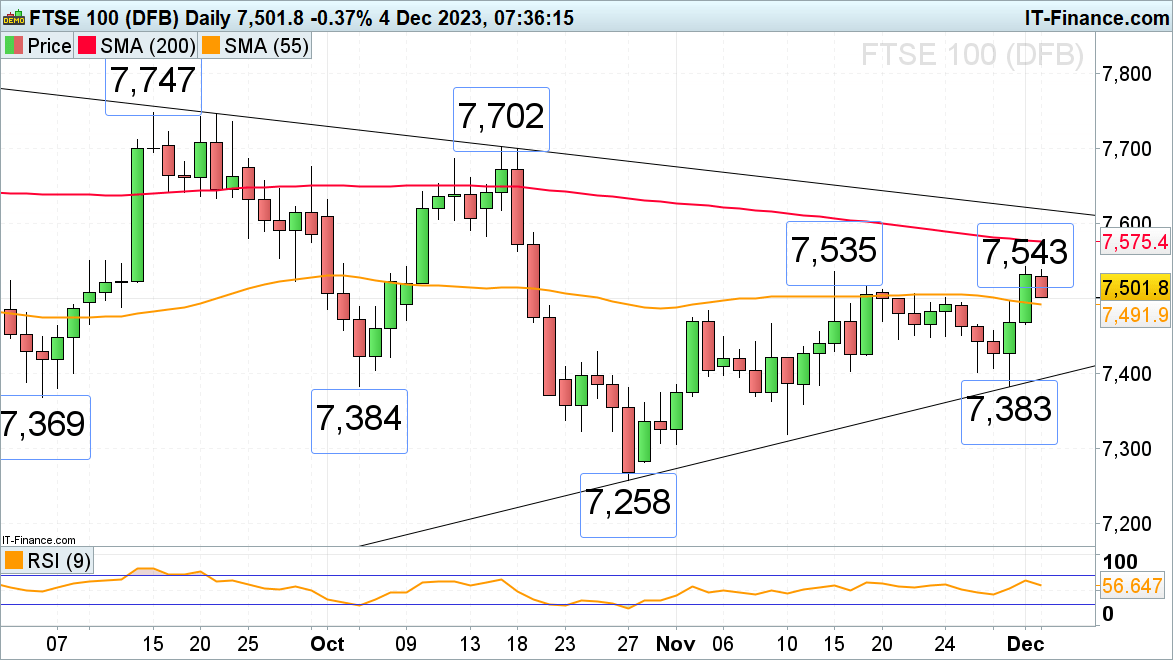
Task: Click the orange 7,491.9 SMA value tag
Action: coord(1135,315)
